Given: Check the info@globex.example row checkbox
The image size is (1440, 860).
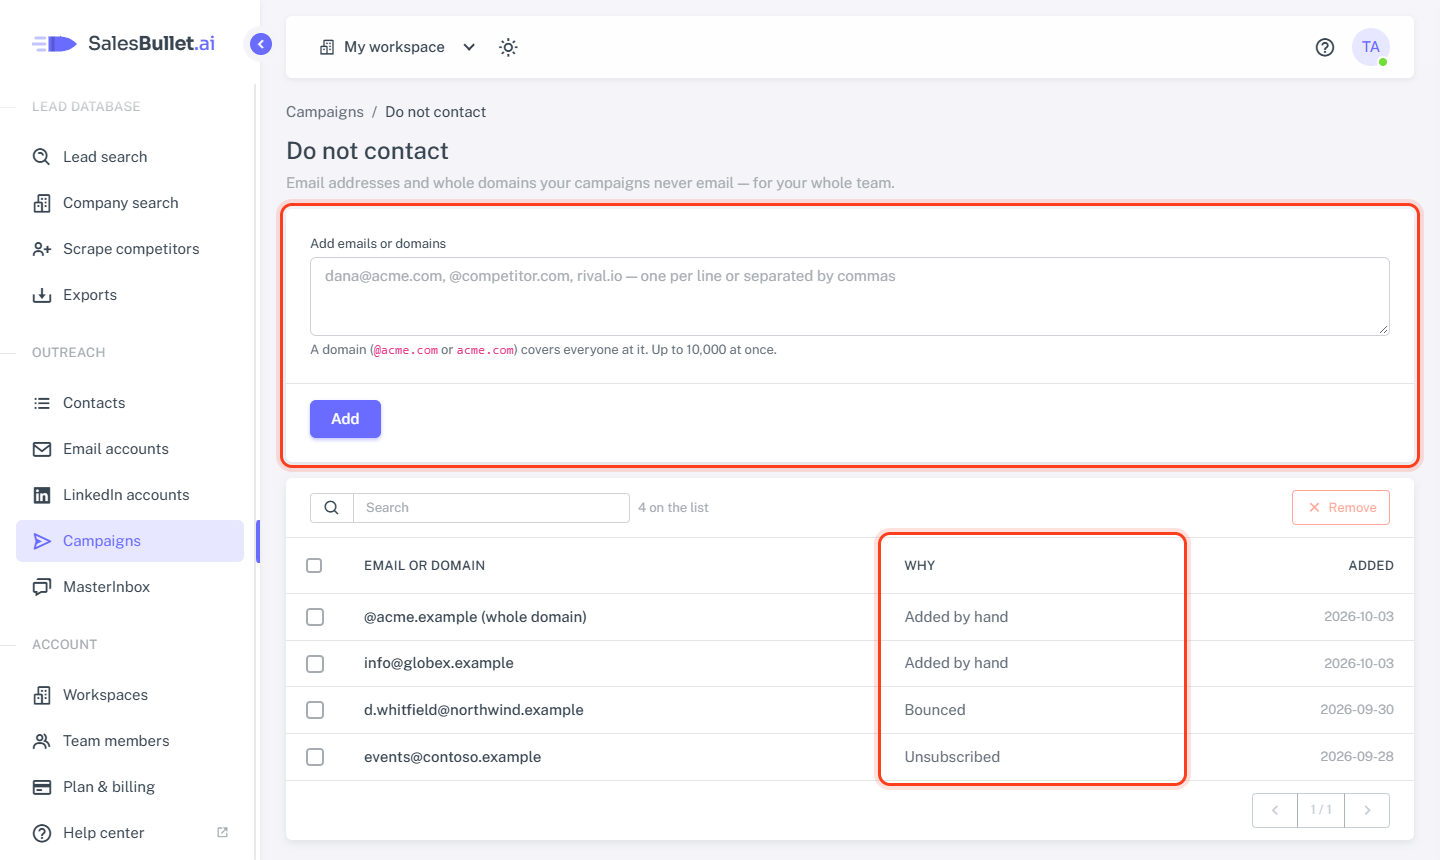Looking at the screenshot, I should [315, 663].
